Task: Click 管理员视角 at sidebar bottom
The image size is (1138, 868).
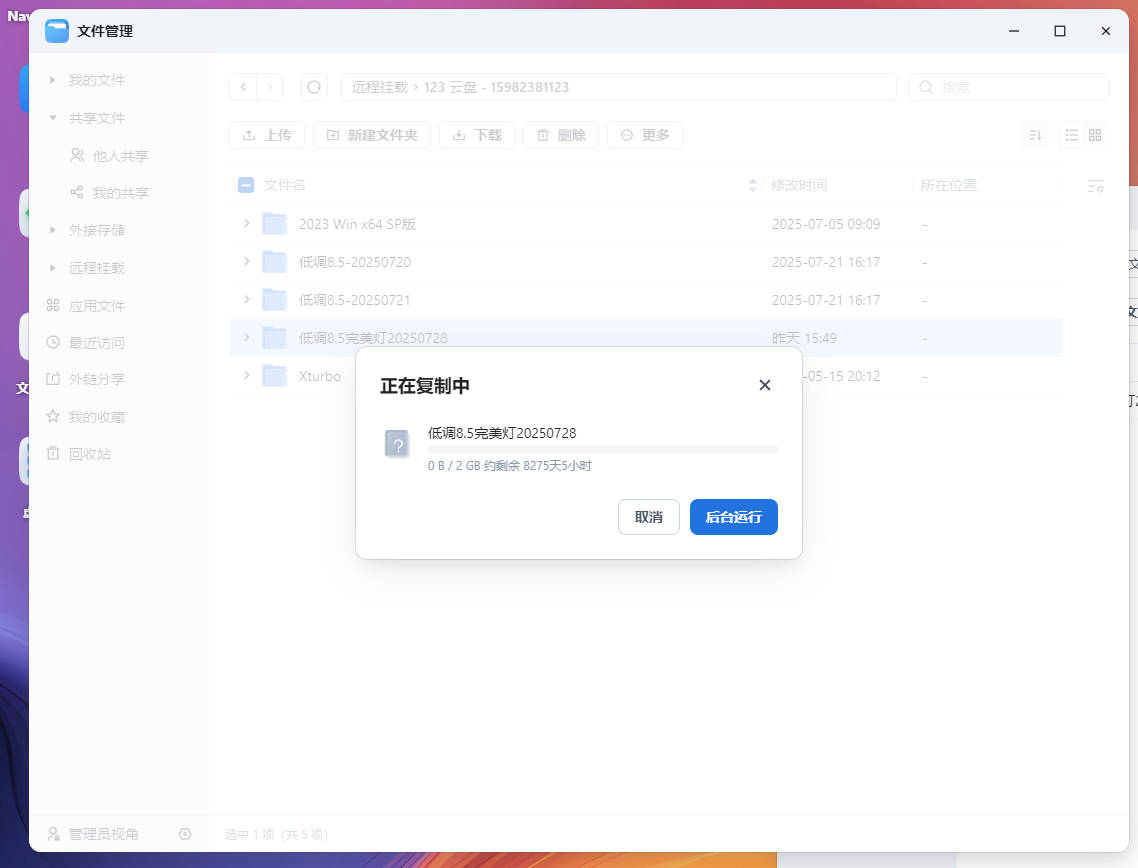Action: pos(103,834)
